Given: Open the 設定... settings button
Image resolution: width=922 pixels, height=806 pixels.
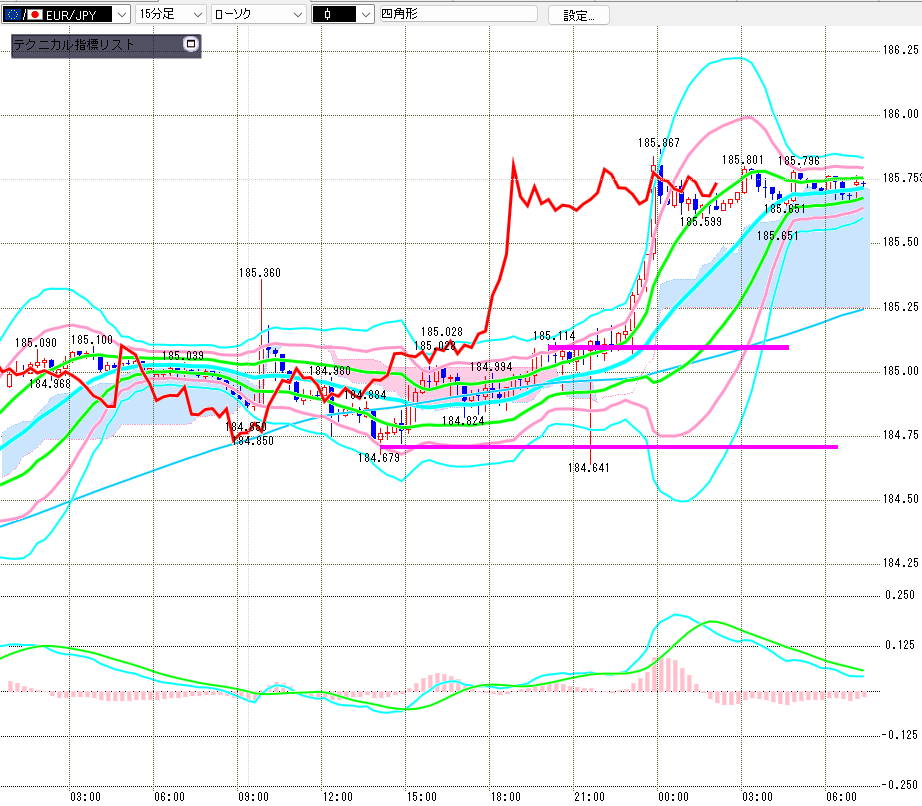Looking at the screenshot, I should (579, 15).
